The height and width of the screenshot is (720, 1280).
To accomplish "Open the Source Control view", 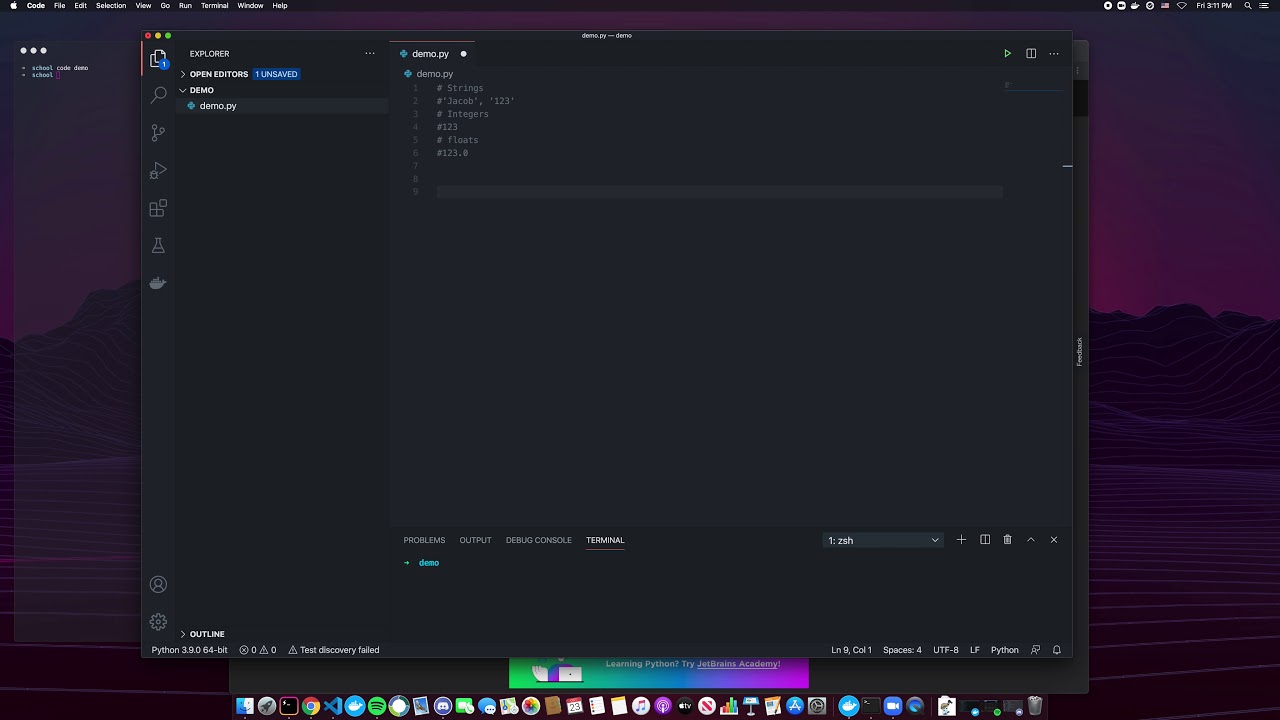I will click(158, 133).
